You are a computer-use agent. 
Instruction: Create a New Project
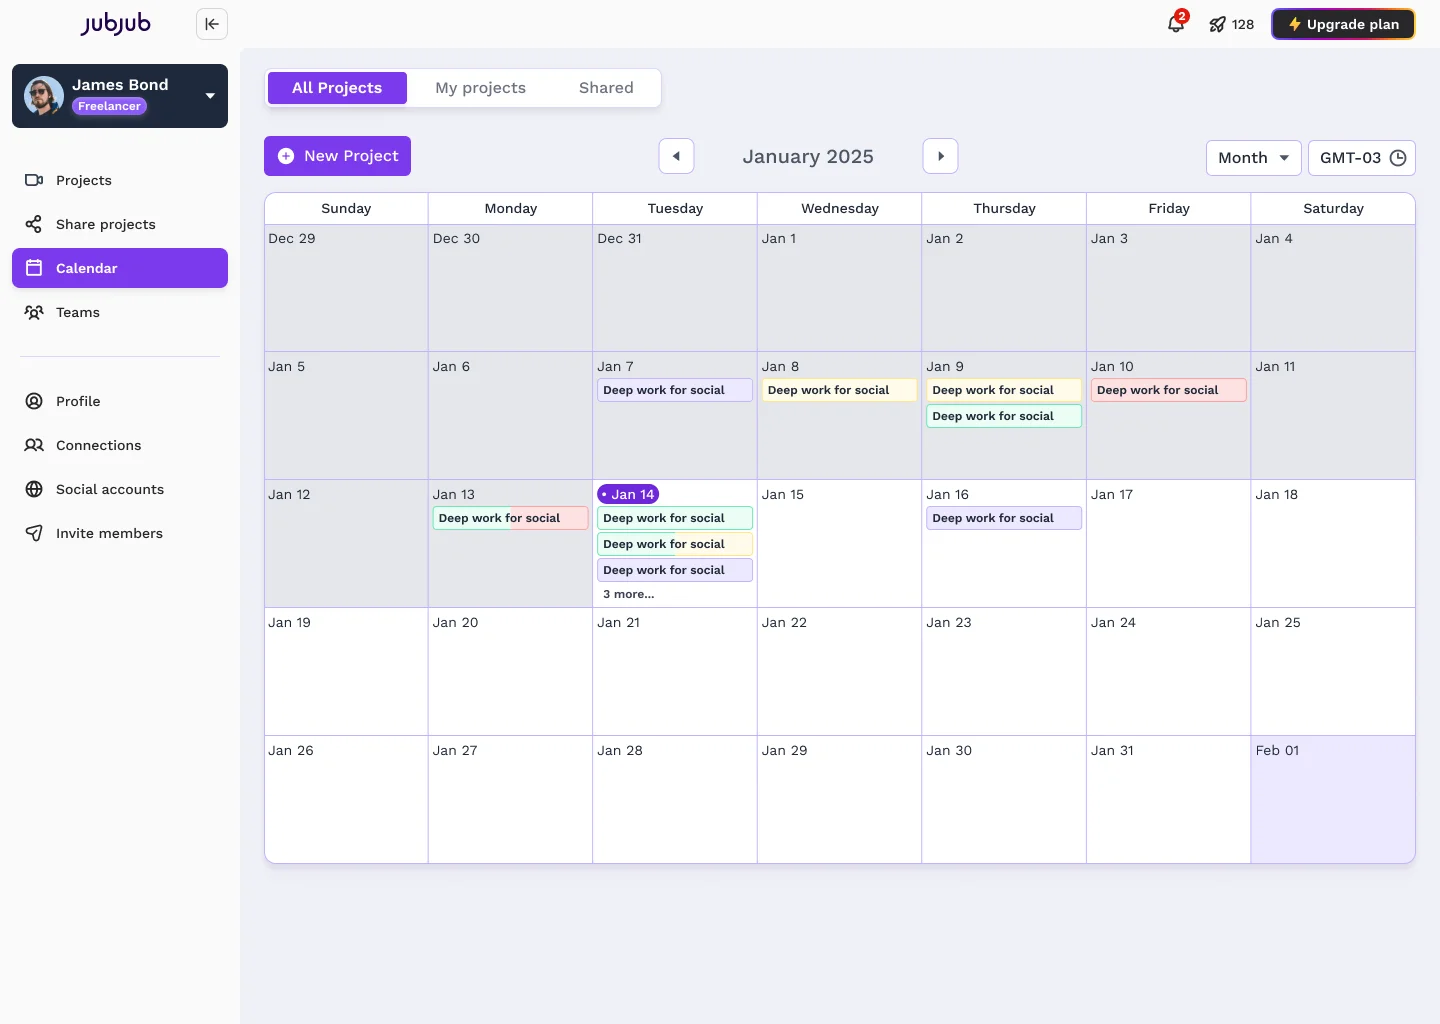point(337,156)
